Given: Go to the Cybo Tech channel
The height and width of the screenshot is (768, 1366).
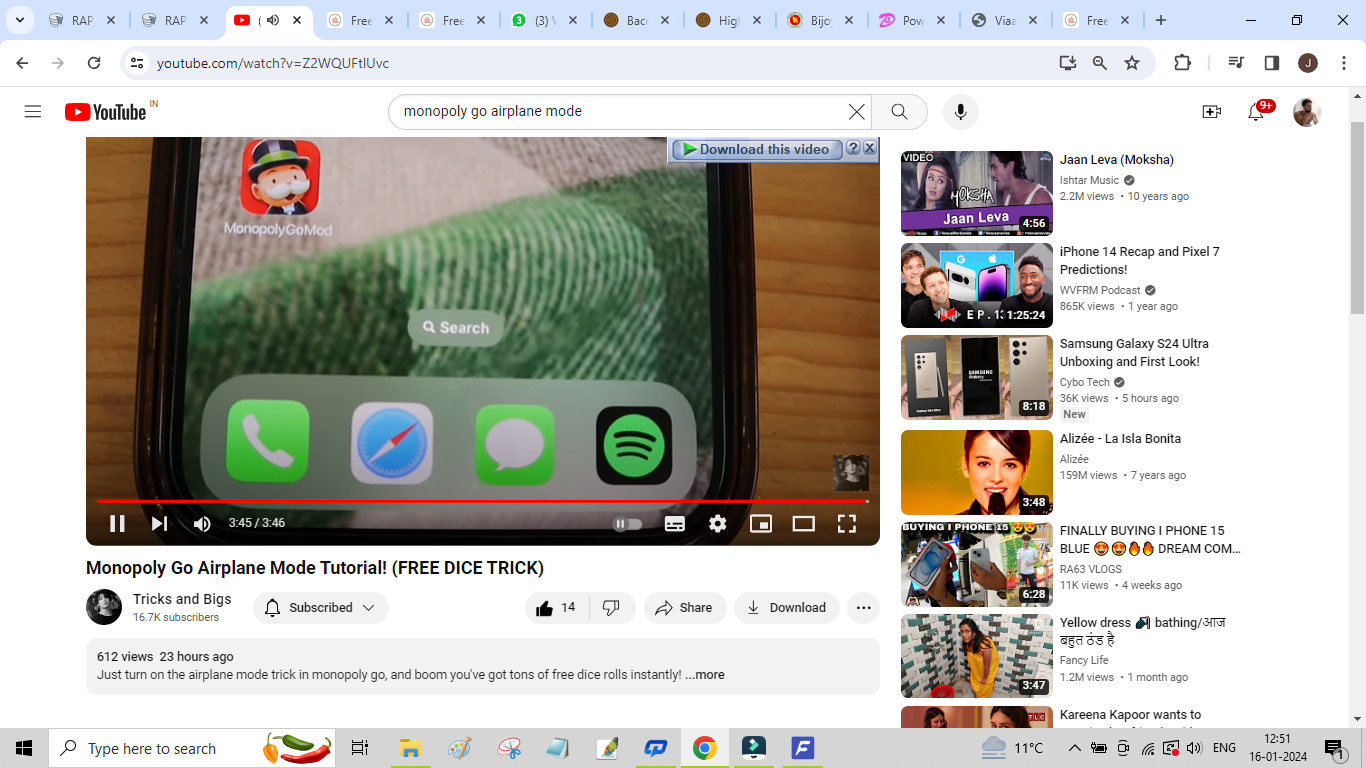Looking at the screenshot, I should coord(1085,382).
